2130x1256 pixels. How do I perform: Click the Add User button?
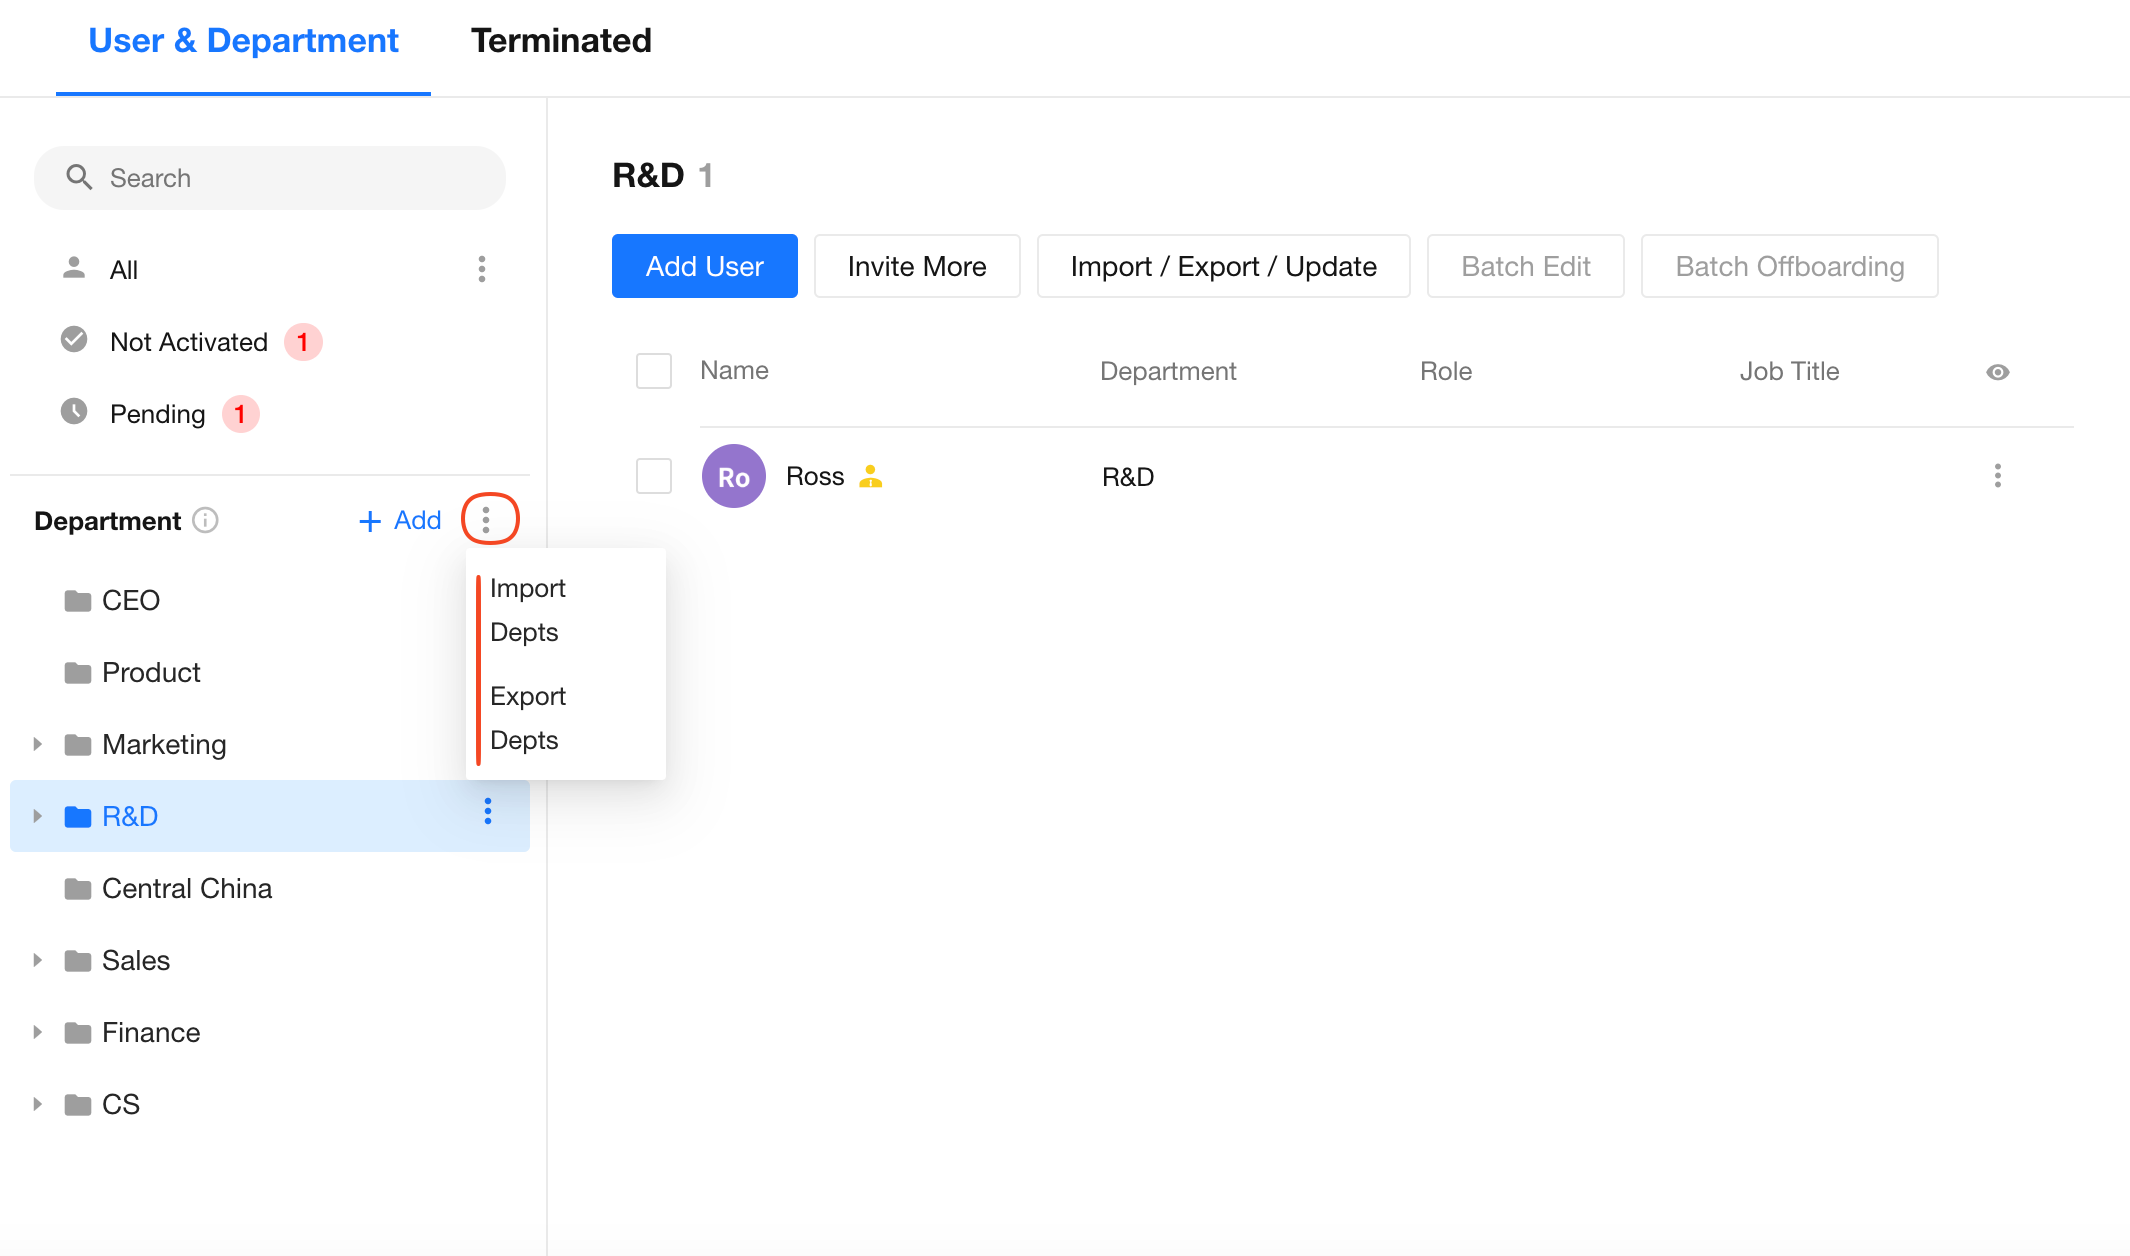click(x=704, y=266)
